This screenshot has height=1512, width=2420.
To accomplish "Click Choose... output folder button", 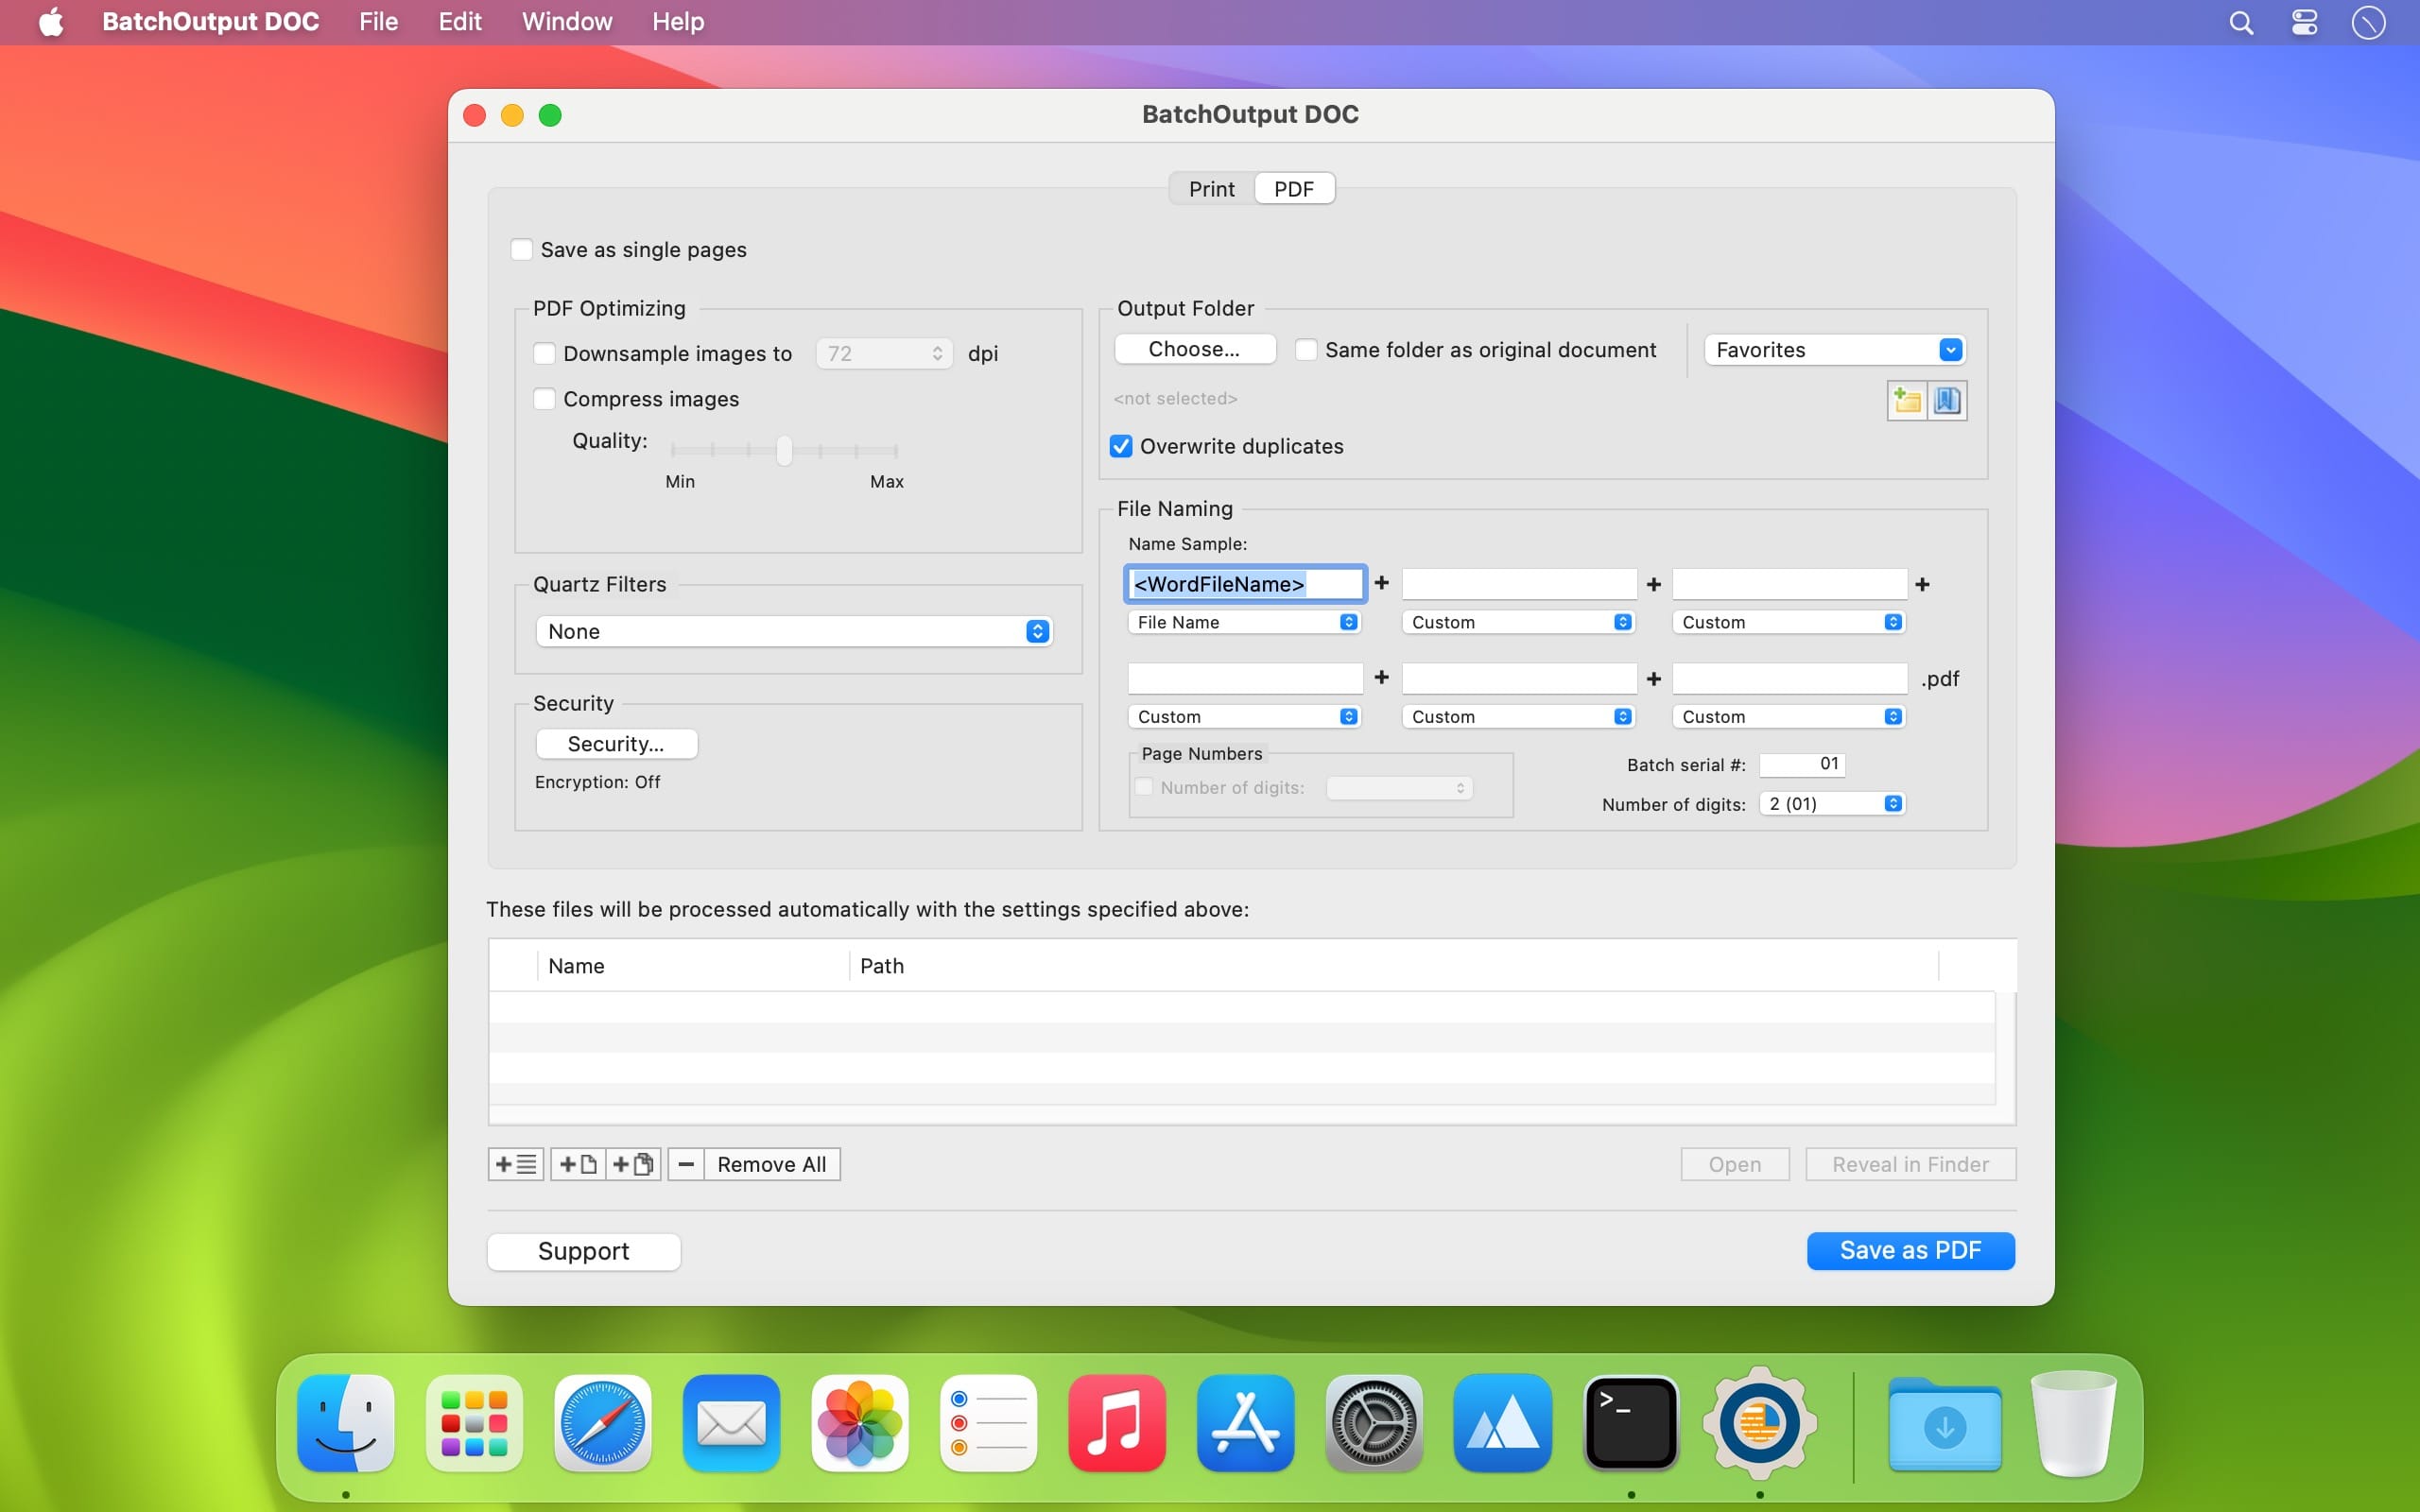I will [x=1195, y=349].
